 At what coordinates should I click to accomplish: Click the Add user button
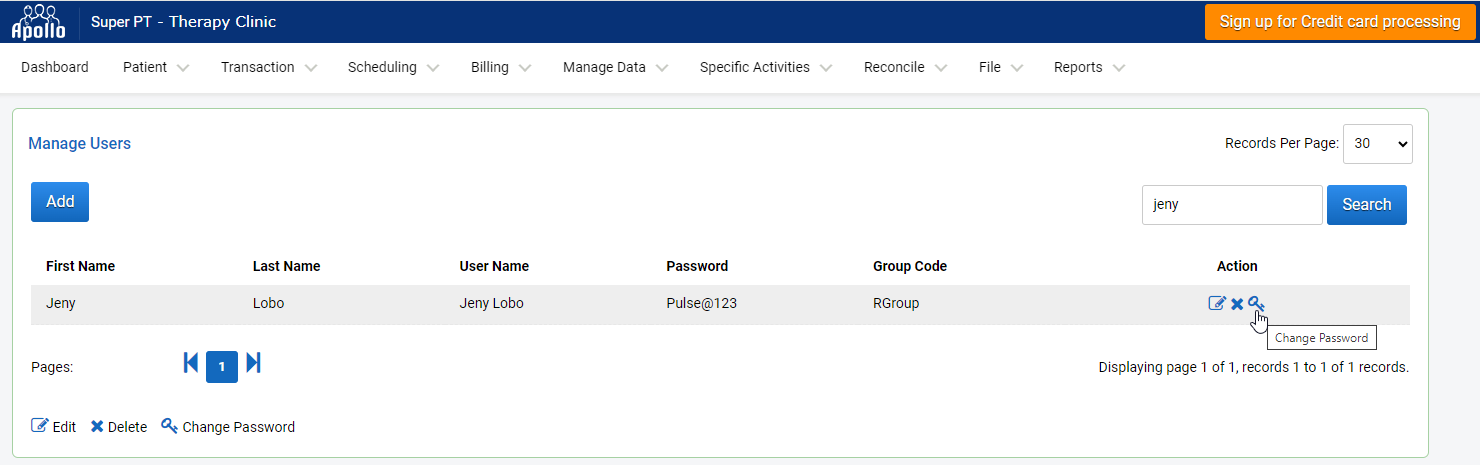pos(60,201)
